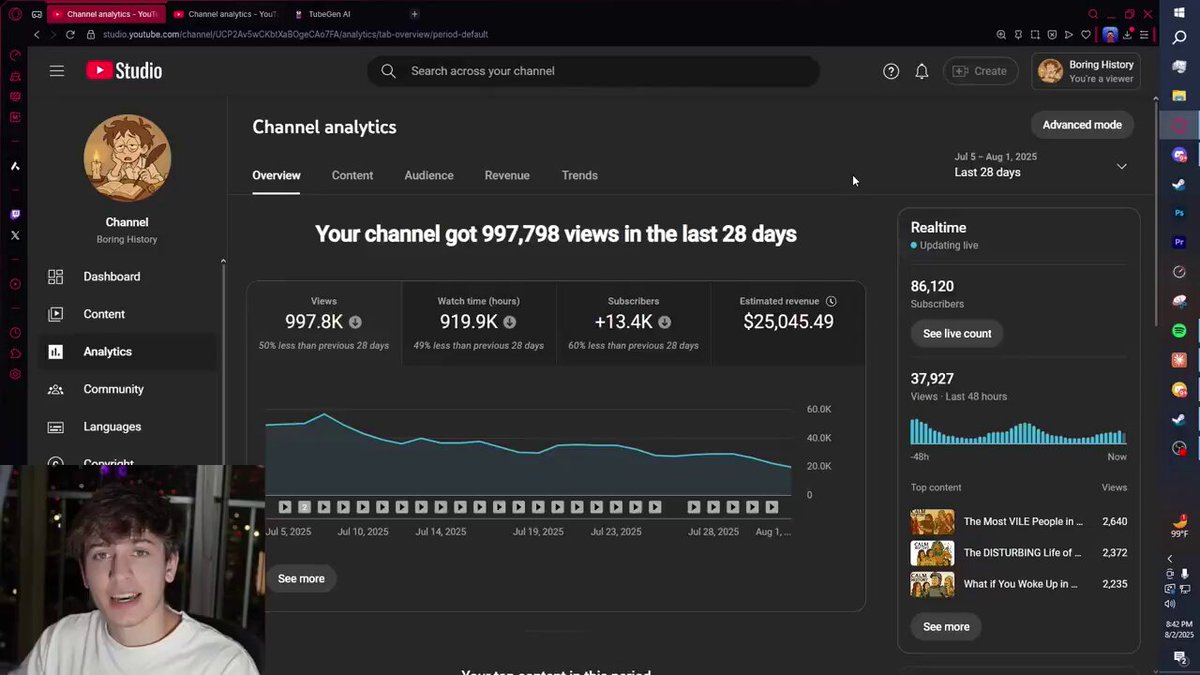Click the estimated revenue clock icon
1200x675 pixels.
pos(831,301)
